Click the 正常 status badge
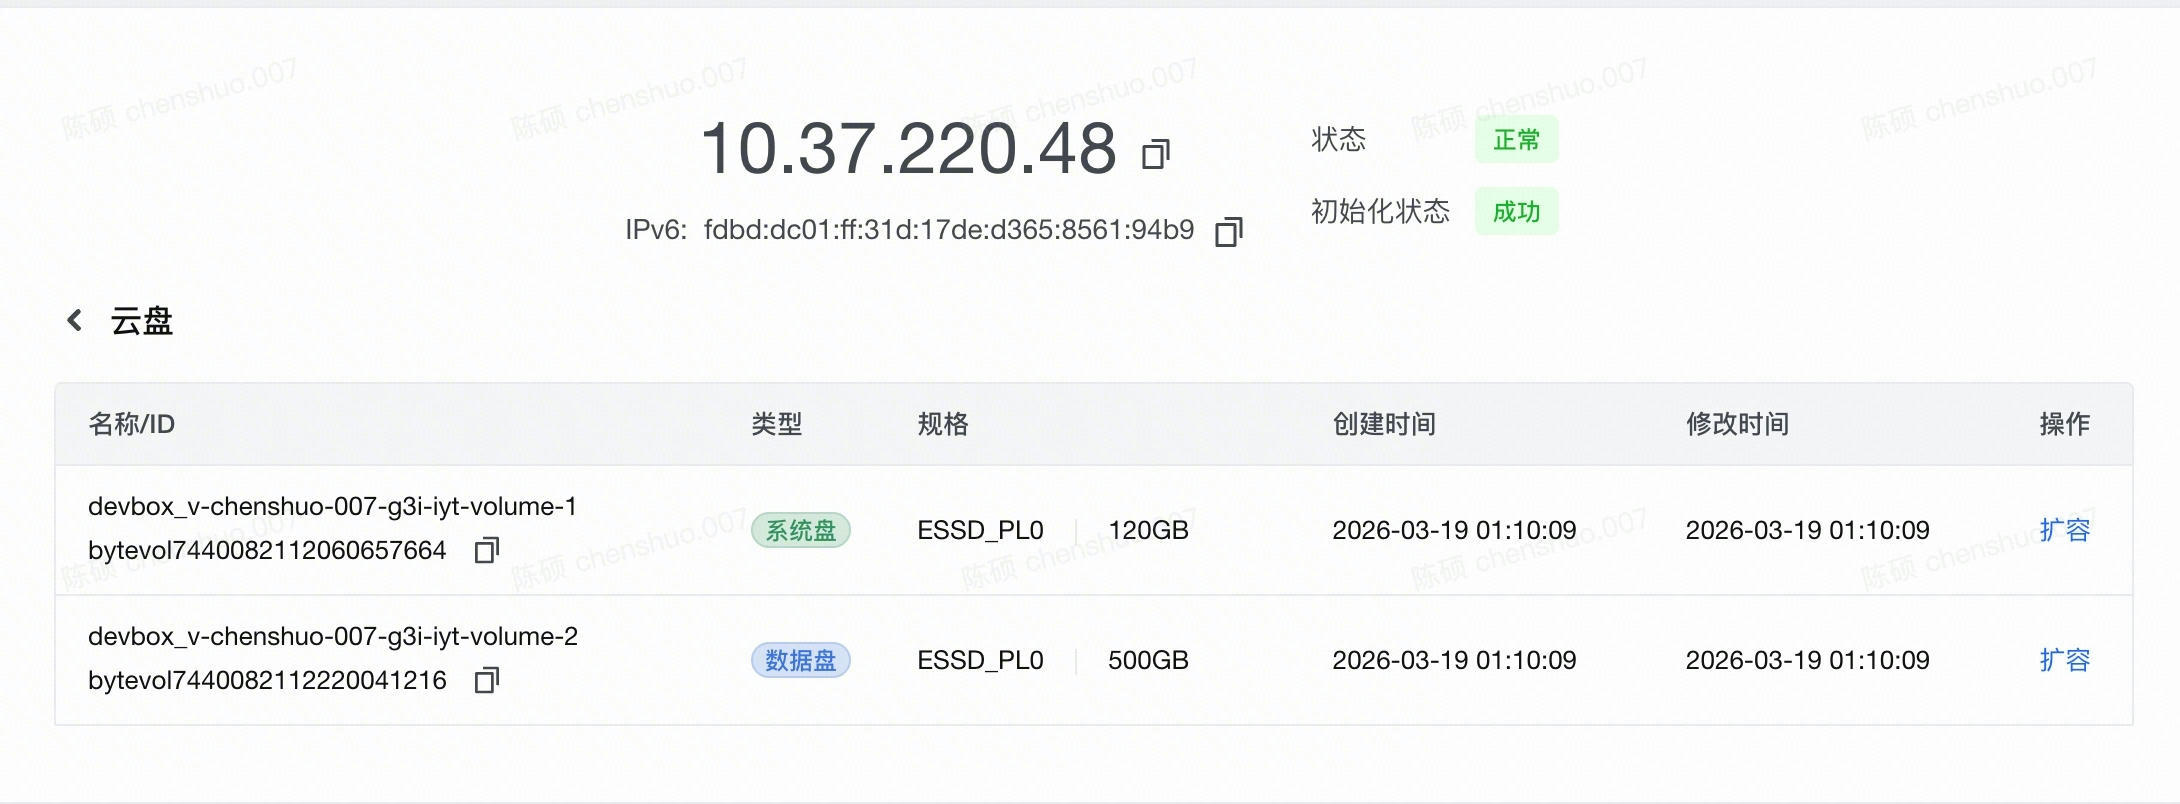Image resolution: width=2180 pixels, height=804 pixels. [x=1516, y=140]
